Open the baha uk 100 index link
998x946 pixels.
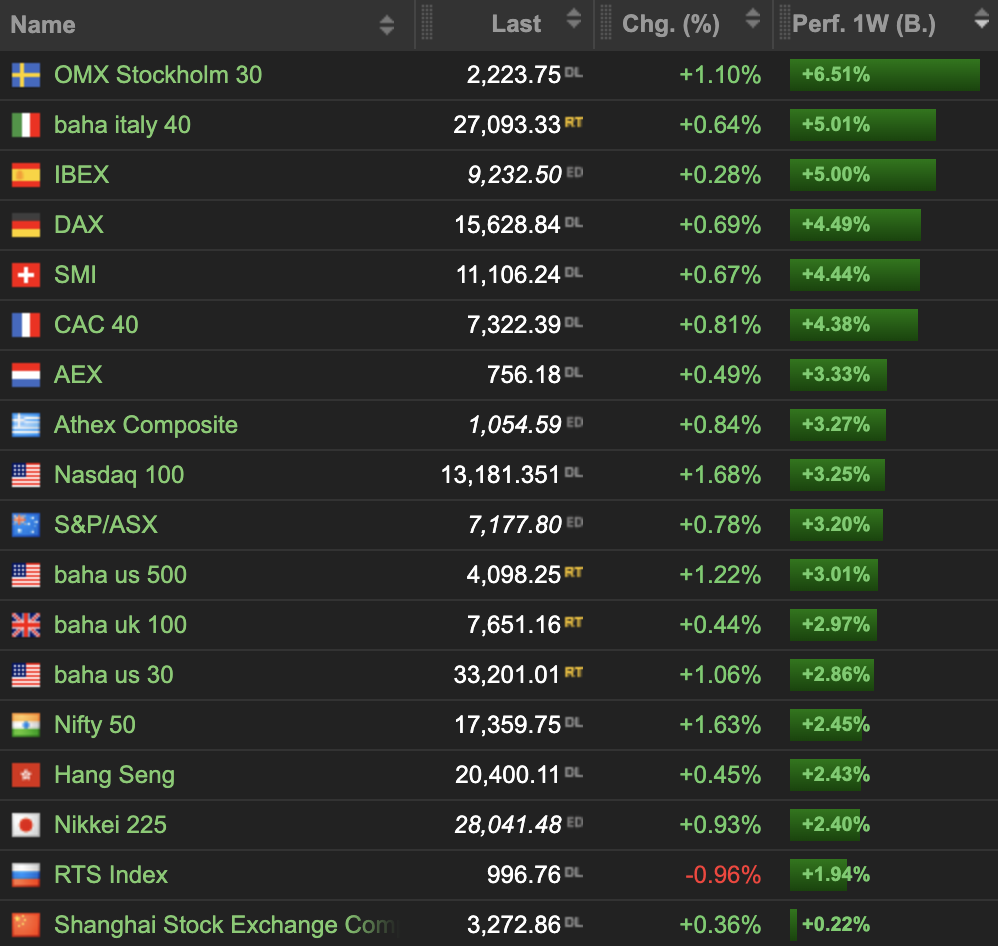tap(120, 625)
